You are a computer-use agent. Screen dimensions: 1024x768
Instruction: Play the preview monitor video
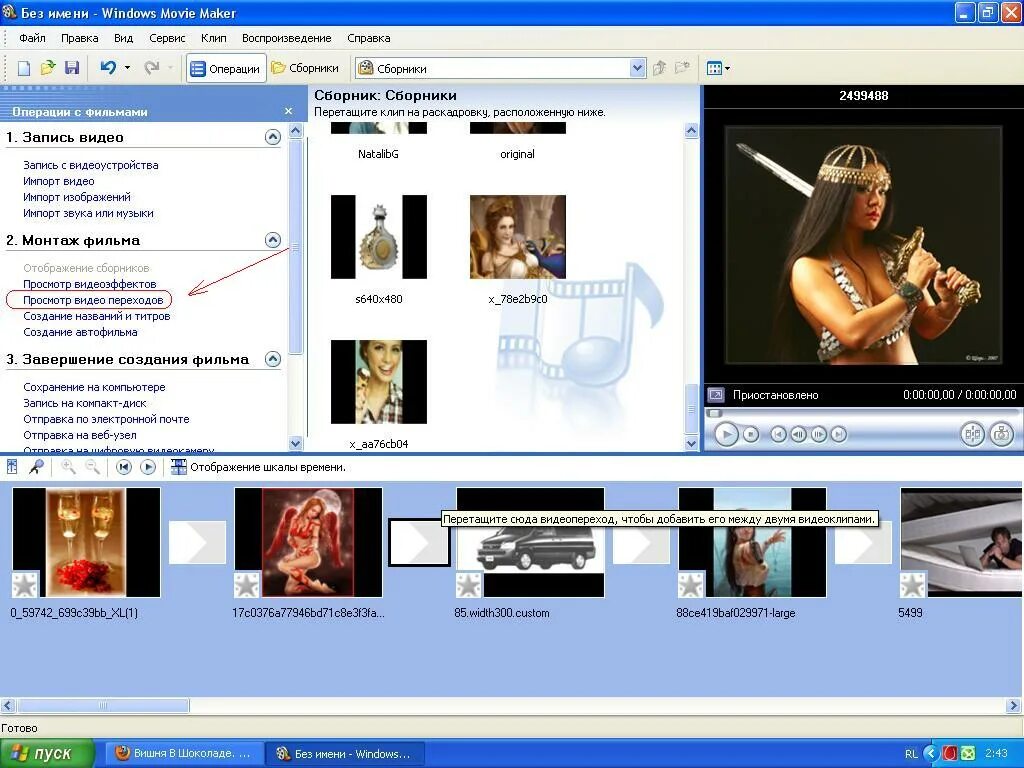726,434
